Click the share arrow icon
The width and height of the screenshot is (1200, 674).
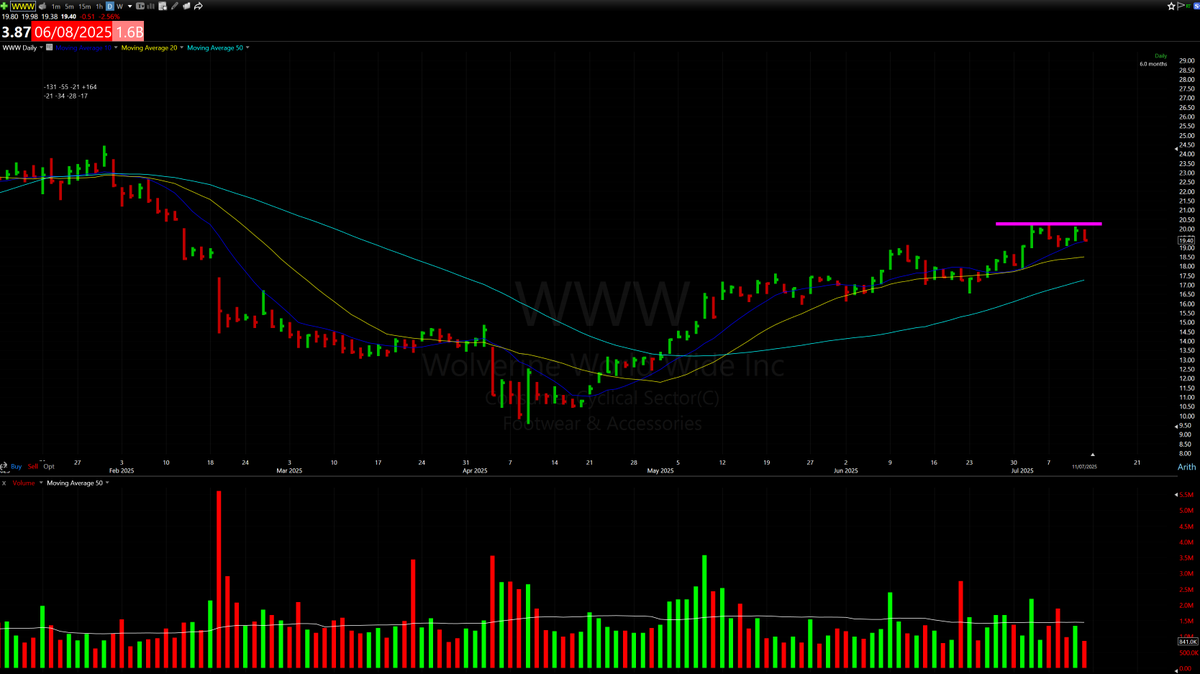[x=198, y=6]
